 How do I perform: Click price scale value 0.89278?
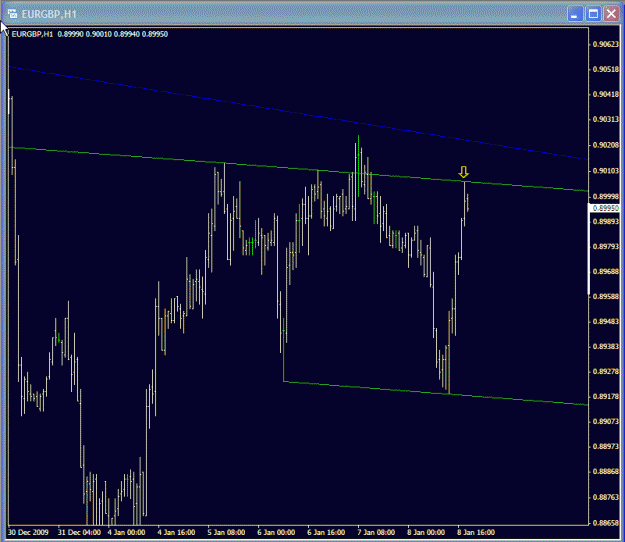pyautogui.click(x=605, y=371)
